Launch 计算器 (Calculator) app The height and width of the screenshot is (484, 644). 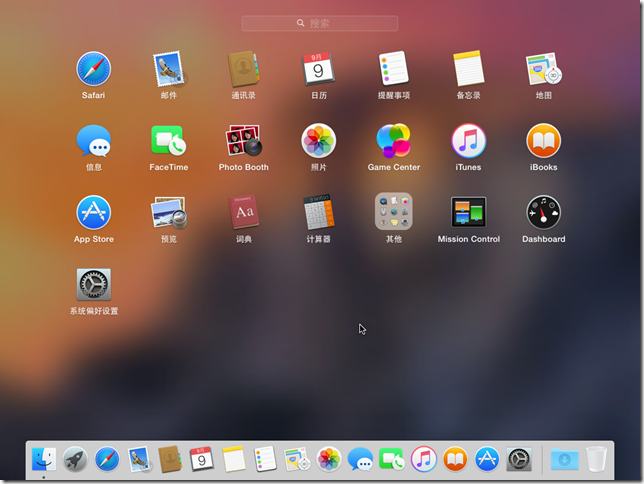(x=319, y=212)
